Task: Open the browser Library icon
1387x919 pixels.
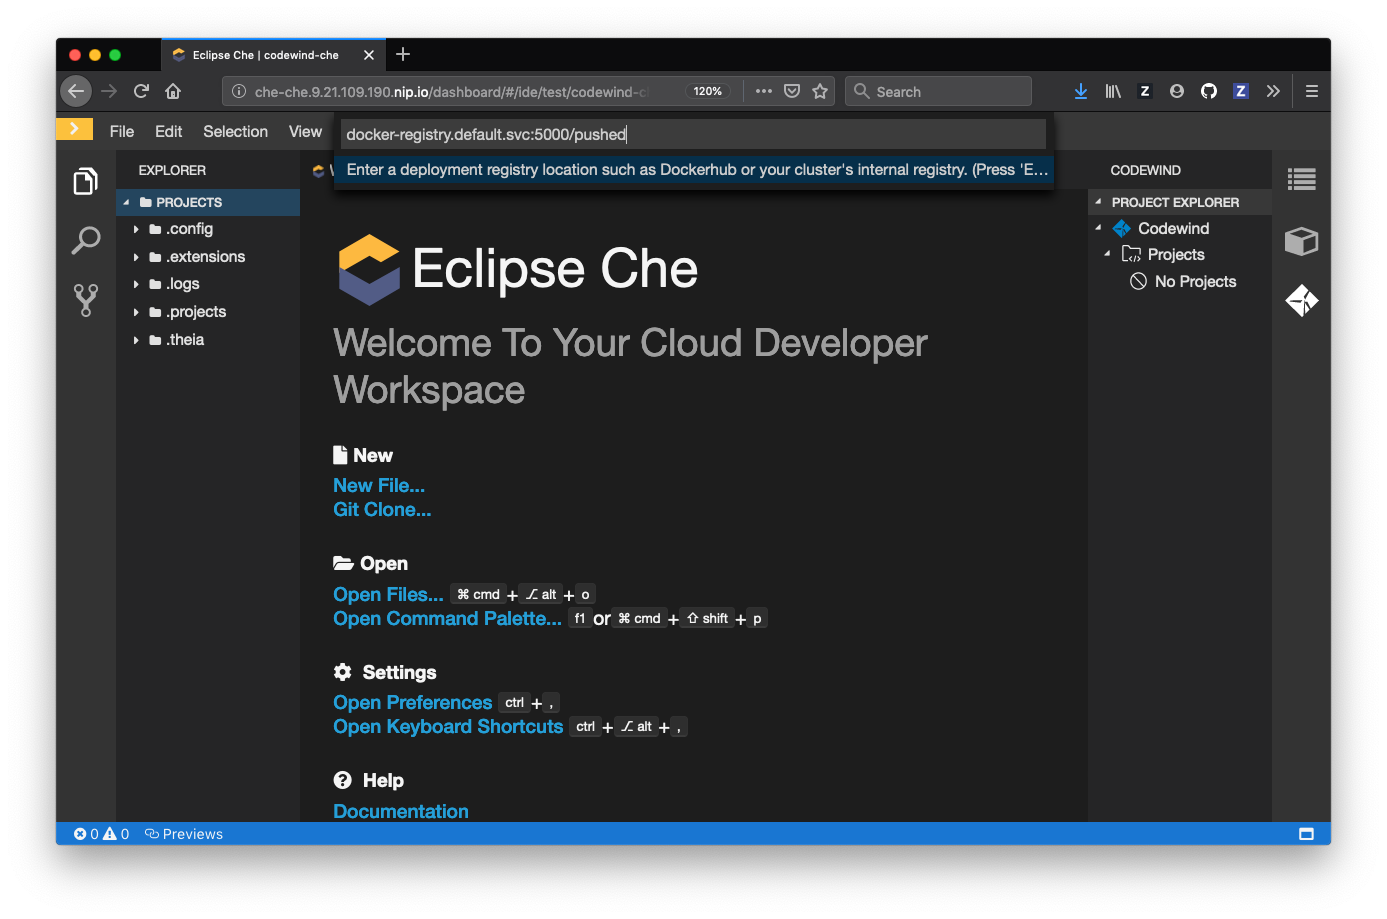Action: [1113, 91]
